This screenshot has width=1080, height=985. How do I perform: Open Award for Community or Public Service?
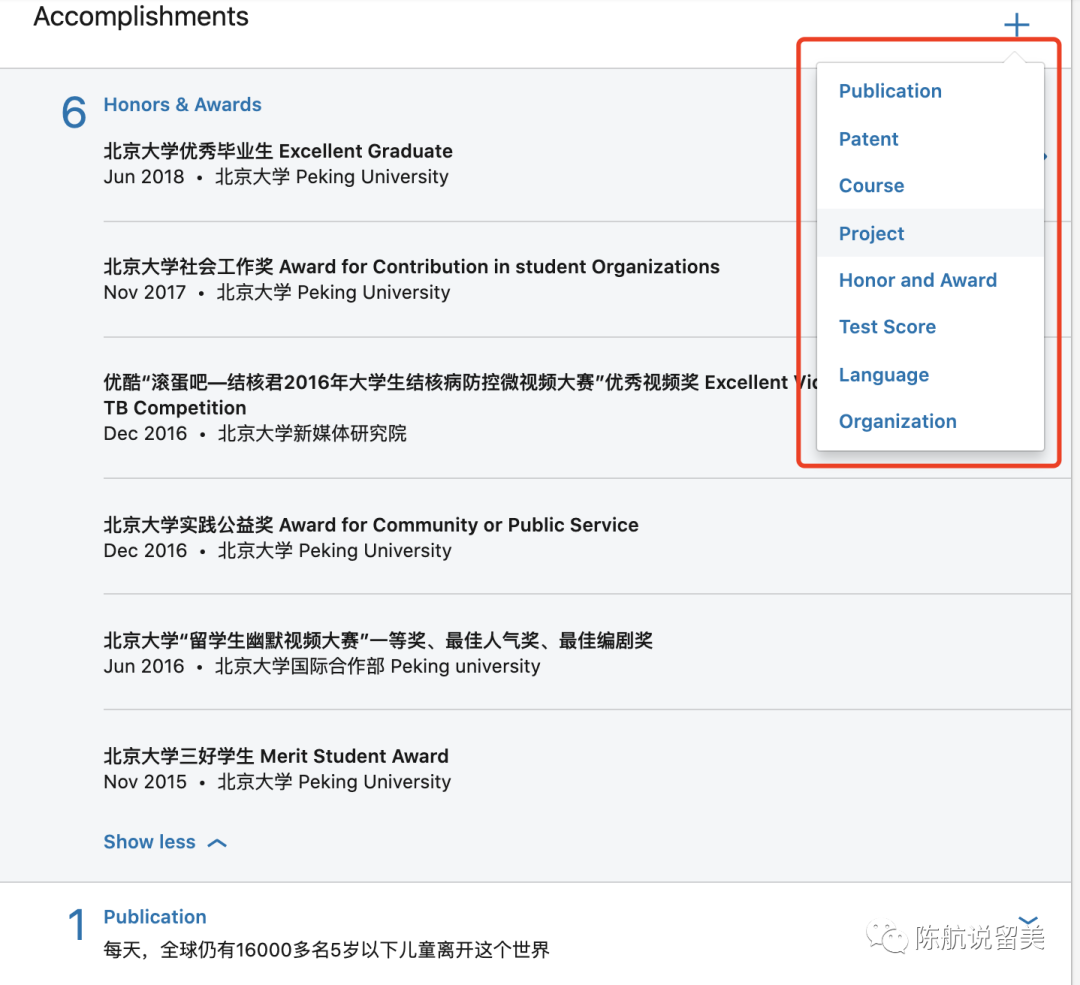coord(371,525)
